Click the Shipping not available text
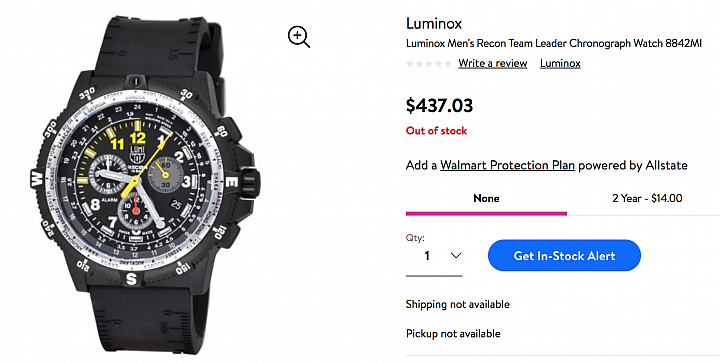 pos(458,305)
